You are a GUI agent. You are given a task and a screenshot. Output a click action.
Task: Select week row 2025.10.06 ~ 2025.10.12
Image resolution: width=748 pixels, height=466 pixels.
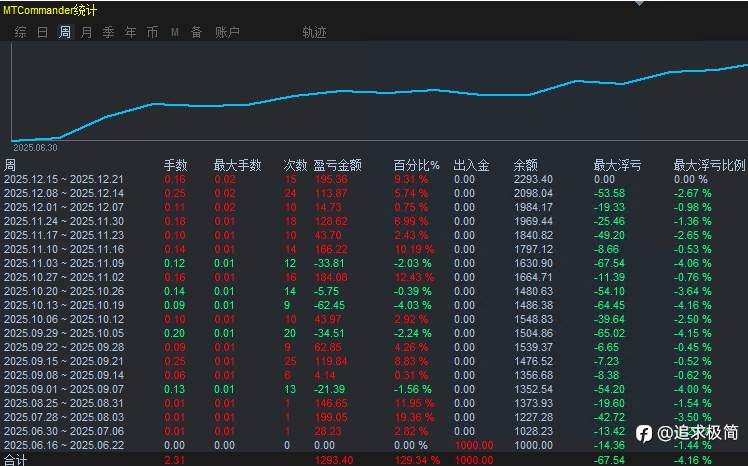(374, 319)
